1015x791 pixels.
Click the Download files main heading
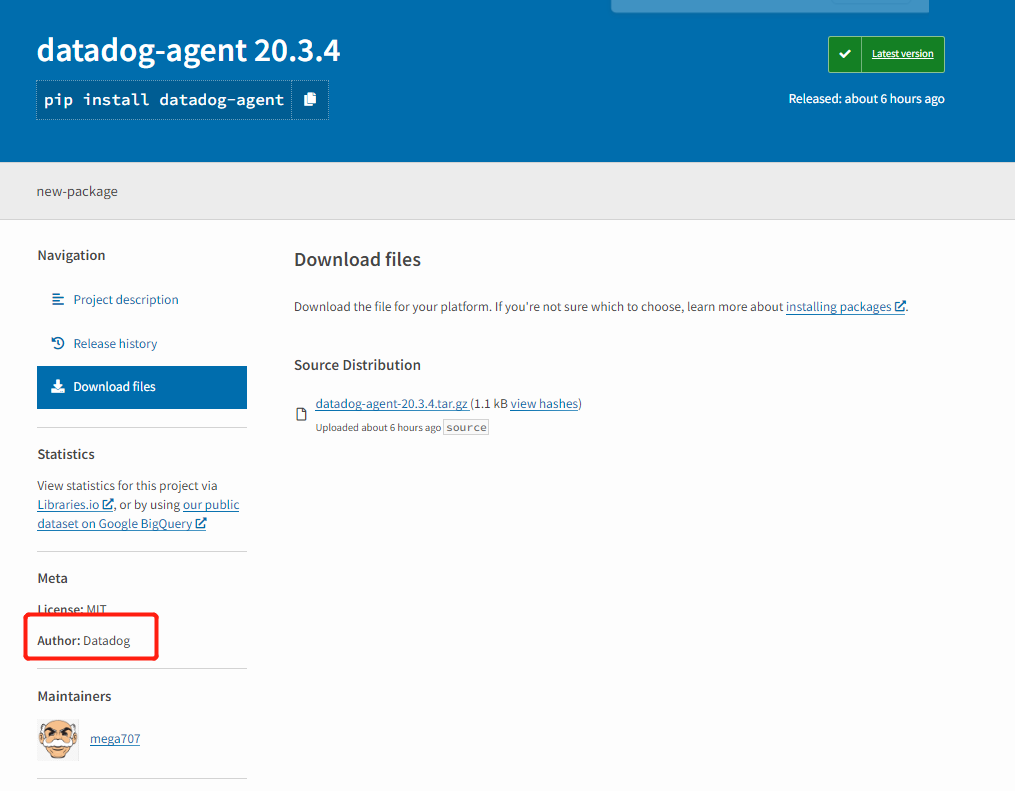pos(357,260)
